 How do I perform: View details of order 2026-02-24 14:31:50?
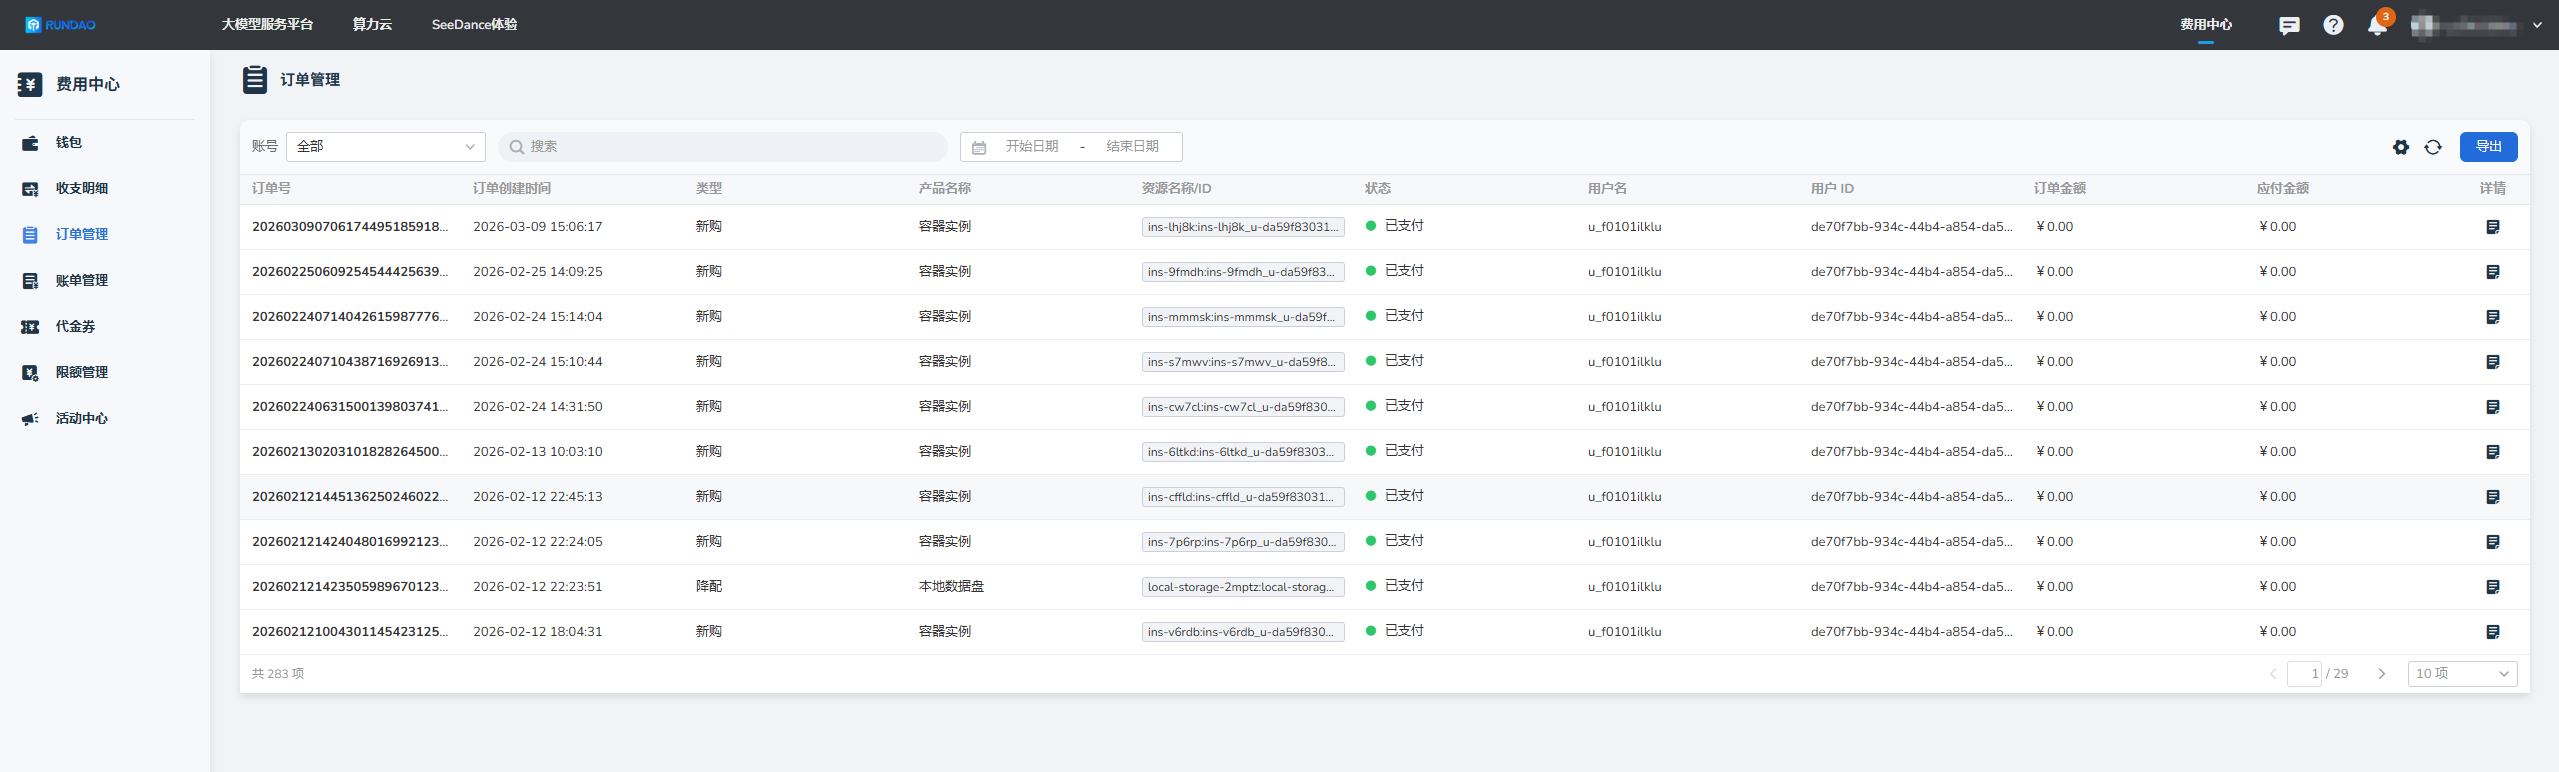2492,407
